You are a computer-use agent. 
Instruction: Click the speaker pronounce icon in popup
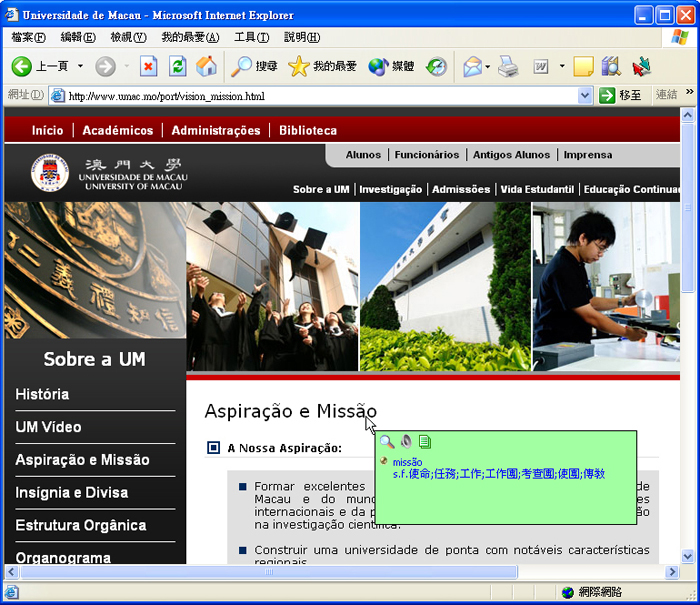coord(406,442)
